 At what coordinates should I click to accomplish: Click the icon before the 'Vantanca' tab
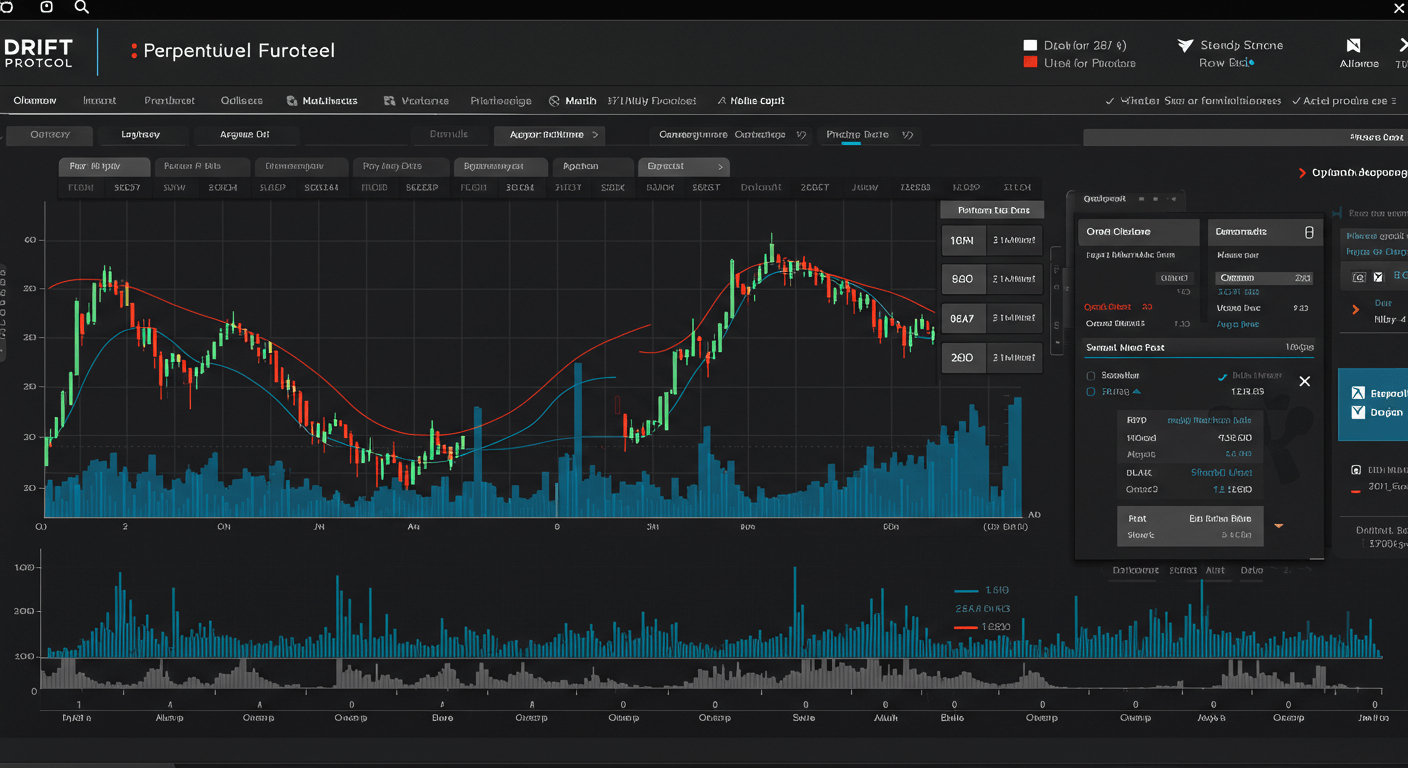click(x=389, y=101)
